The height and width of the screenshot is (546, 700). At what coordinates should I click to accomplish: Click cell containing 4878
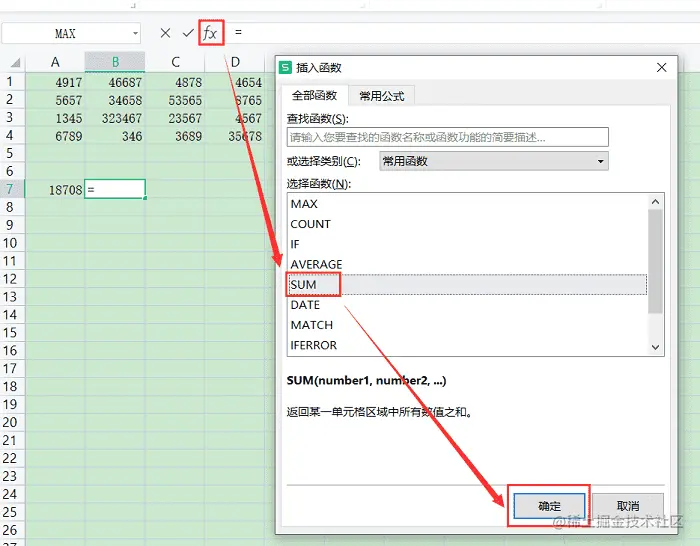[x=175, y=82]
